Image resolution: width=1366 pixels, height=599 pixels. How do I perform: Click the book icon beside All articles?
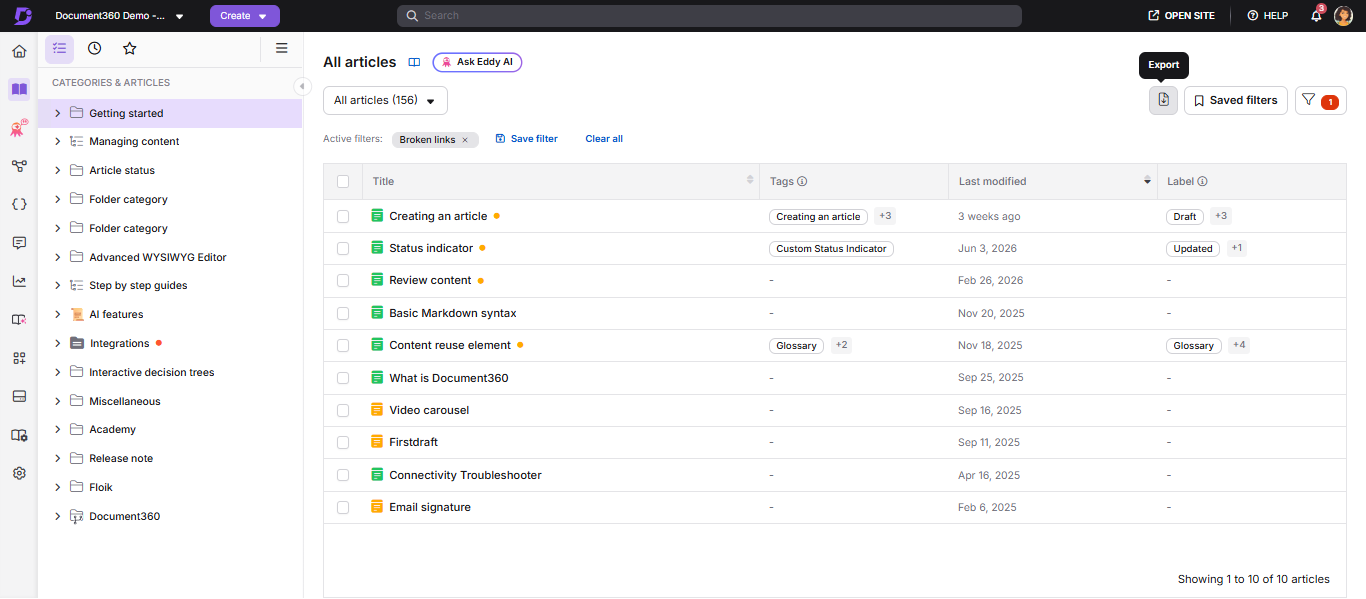pos(414,62)
